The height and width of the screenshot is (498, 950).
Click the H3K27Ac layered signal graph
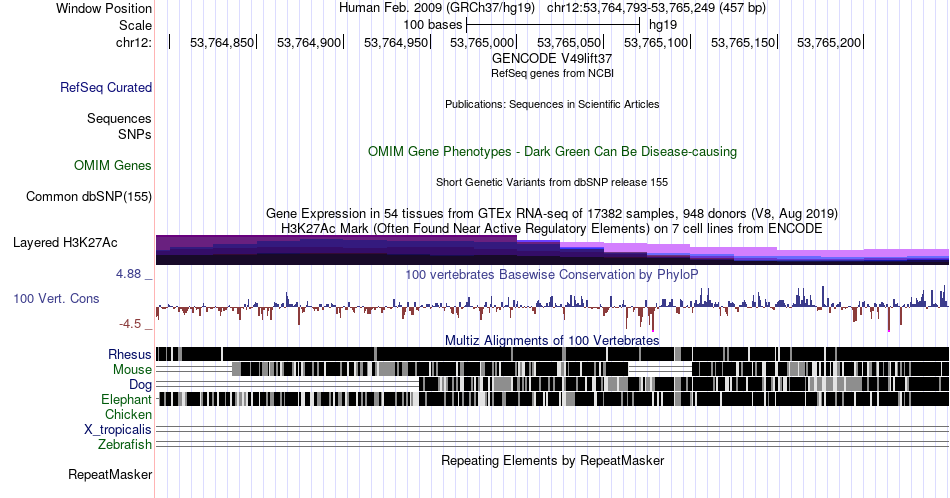click(552, 250)
